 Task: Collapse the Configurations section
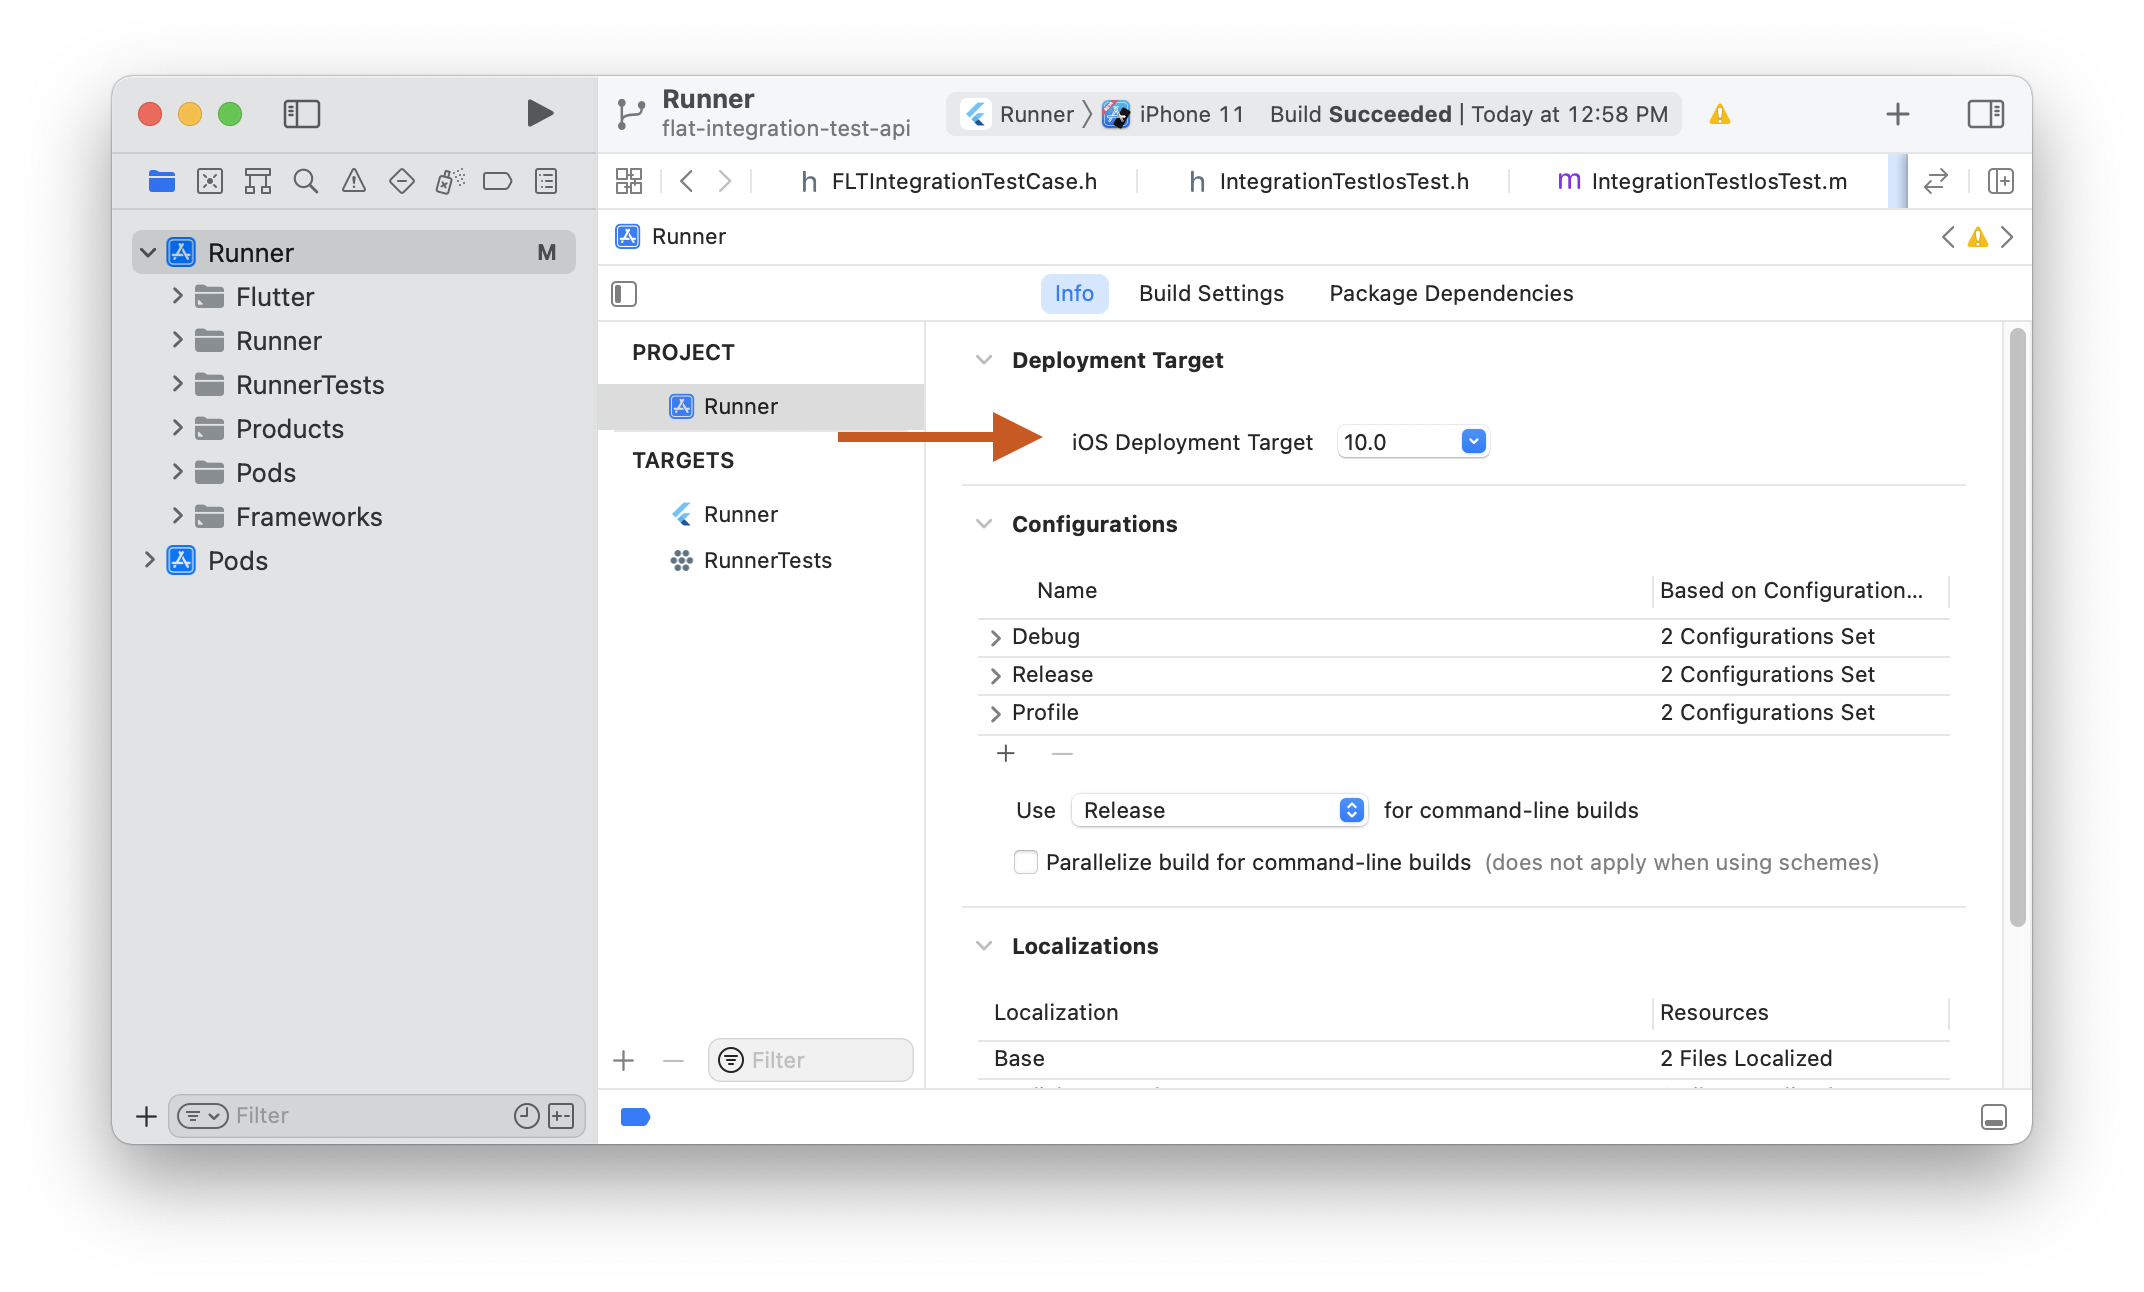point(984,523)
